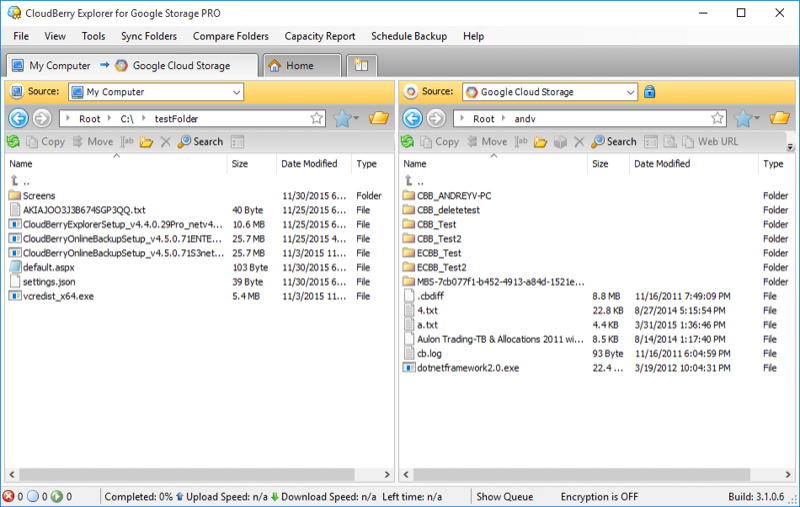Click Search in the local pane toolbar

click(201, 141)
